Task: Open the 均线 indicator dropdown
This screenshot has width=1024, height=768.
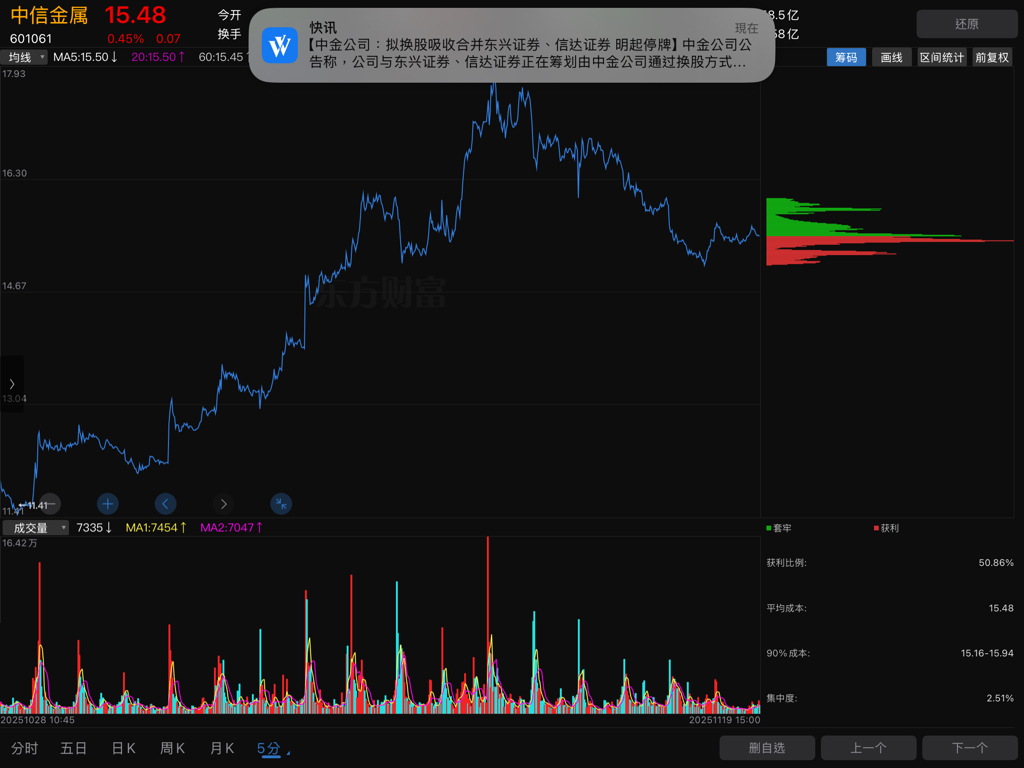Action: [24, 57]
